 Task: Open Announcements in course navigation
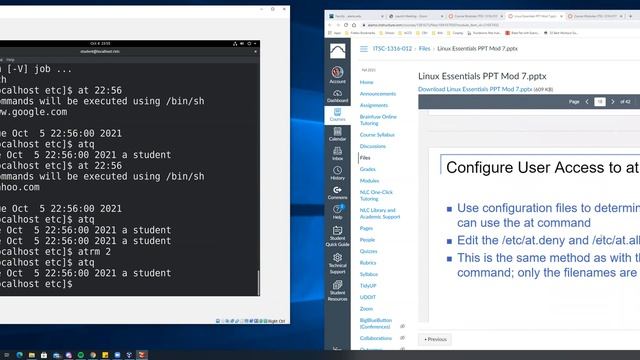coord(378,93)
